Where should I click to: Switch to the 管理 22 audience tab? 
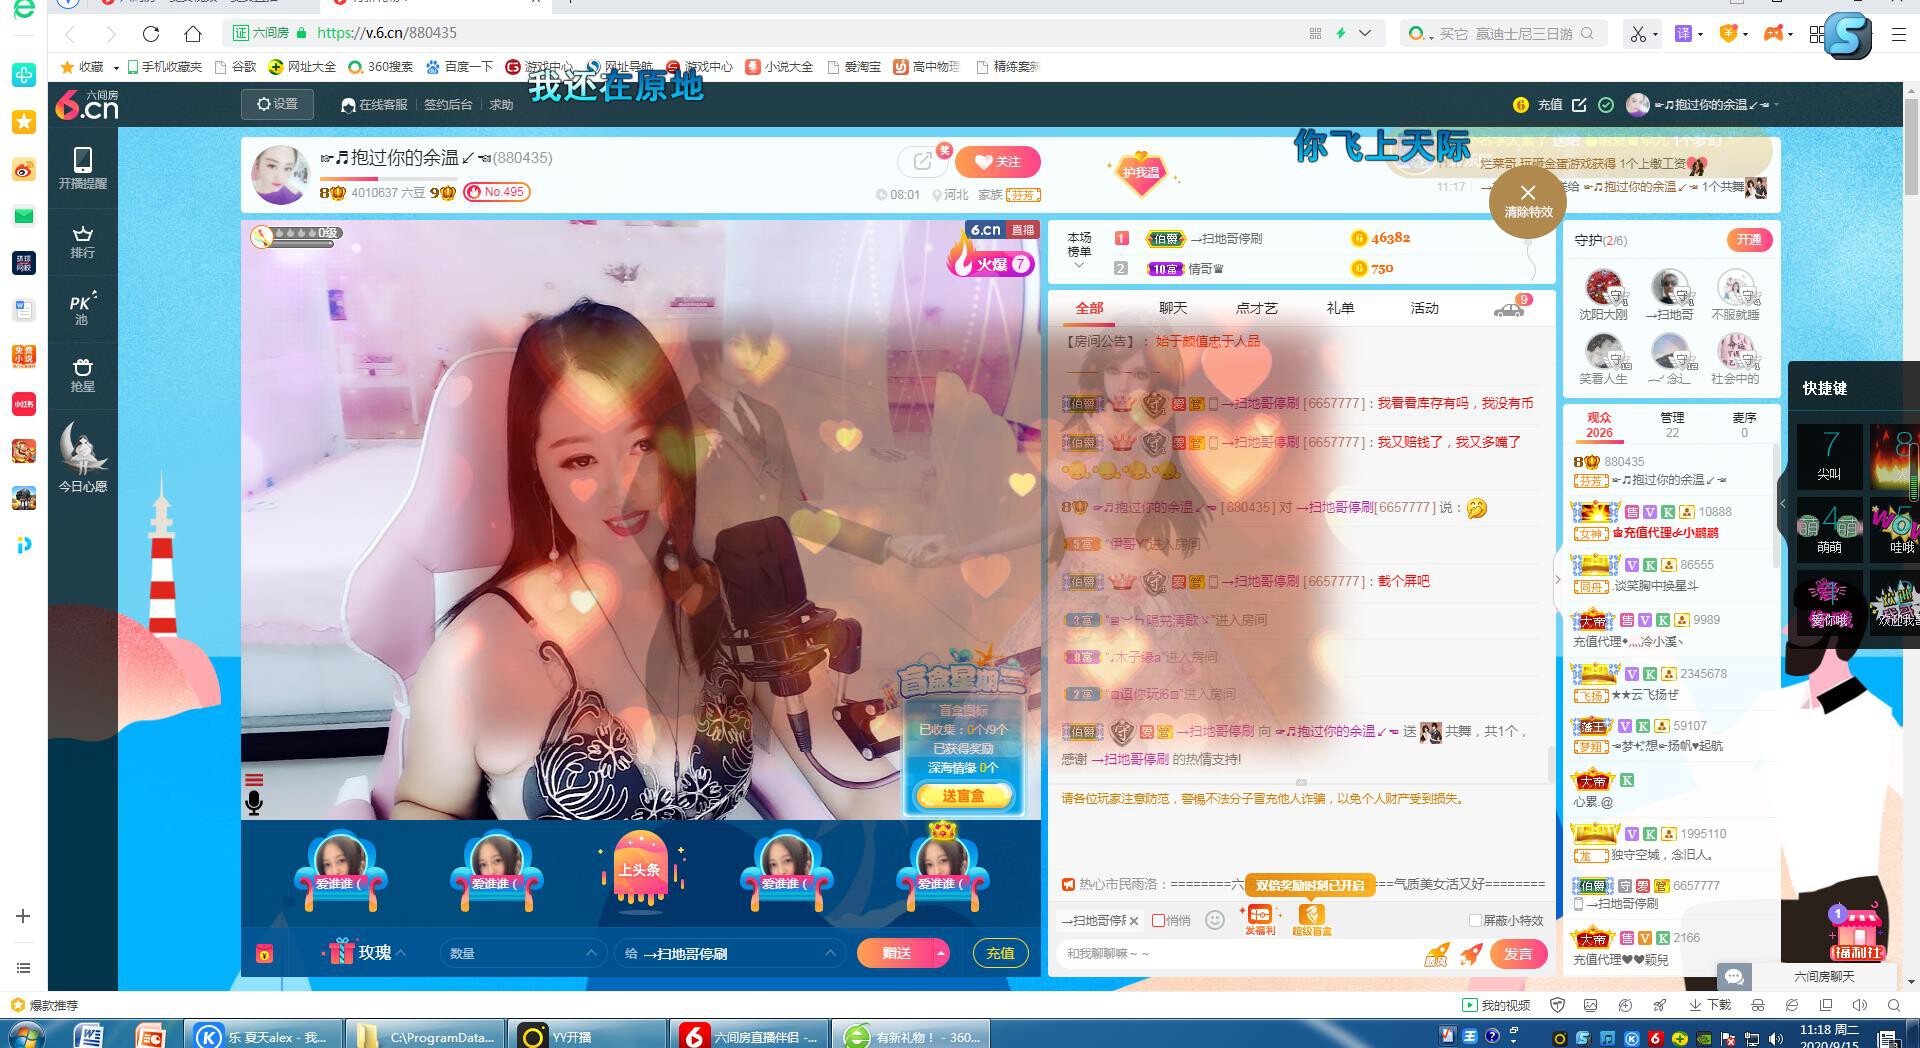click(1672, 425)
